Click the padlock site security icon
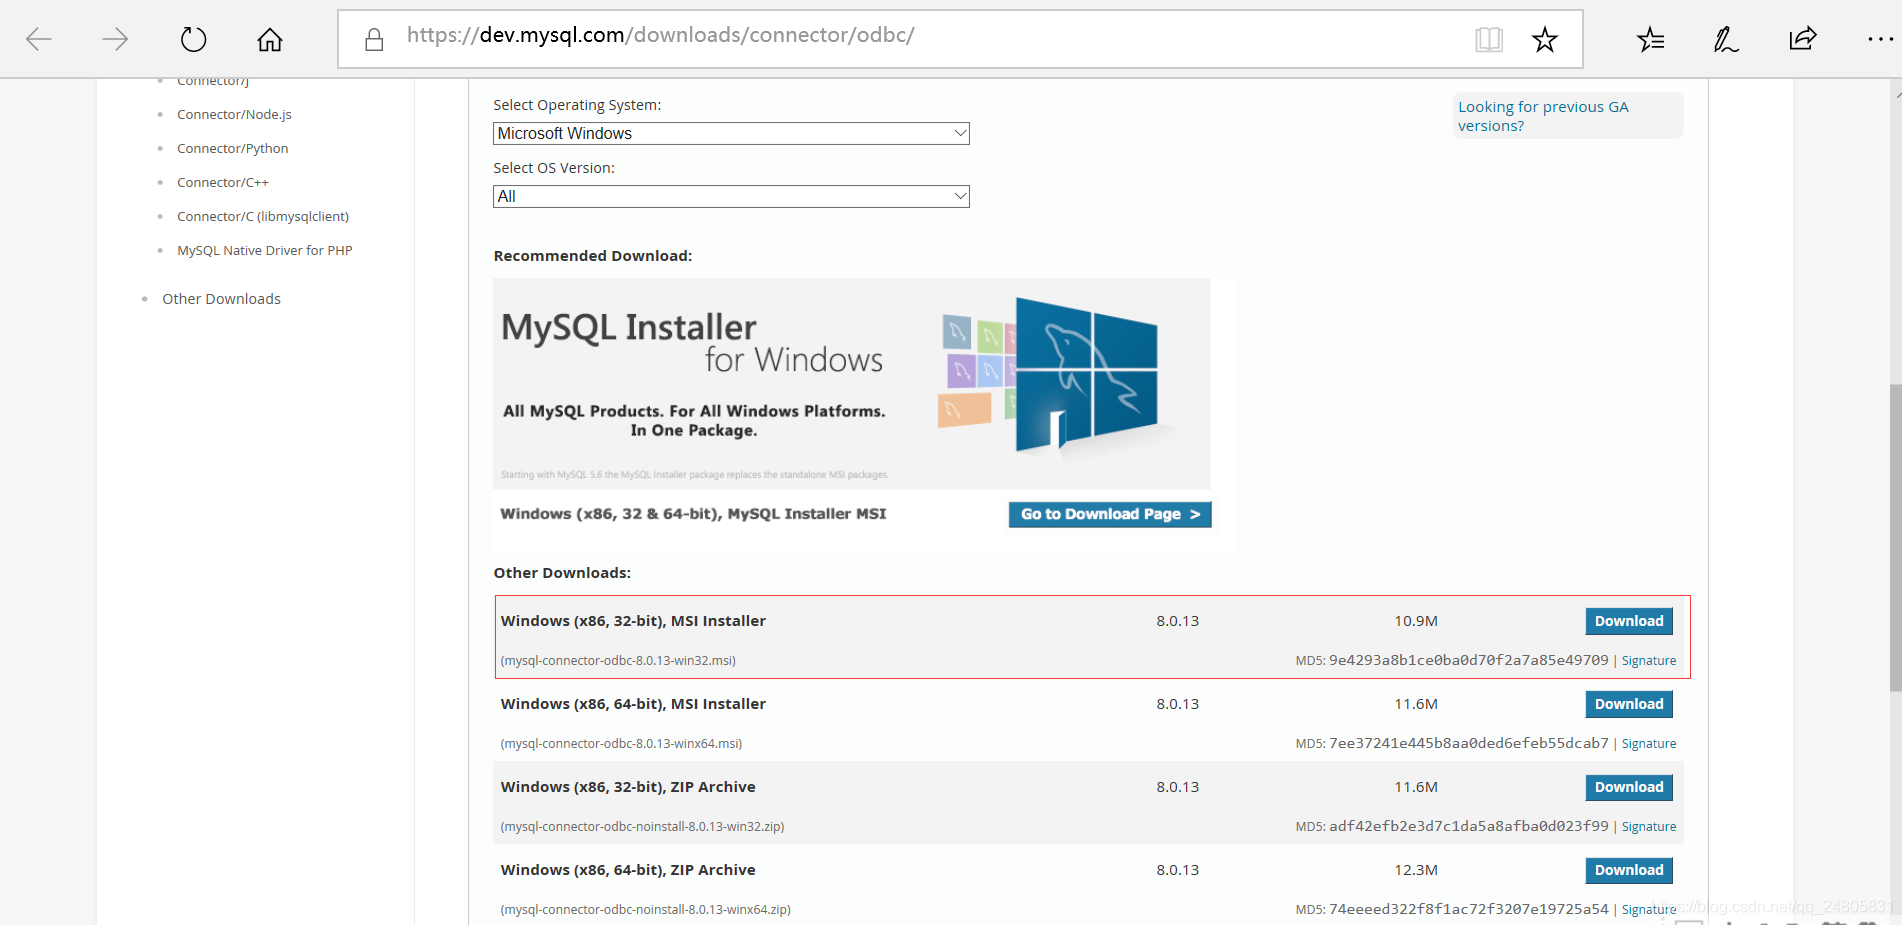This screenshot has height=925, width=1902. click(x=374, y=39)
